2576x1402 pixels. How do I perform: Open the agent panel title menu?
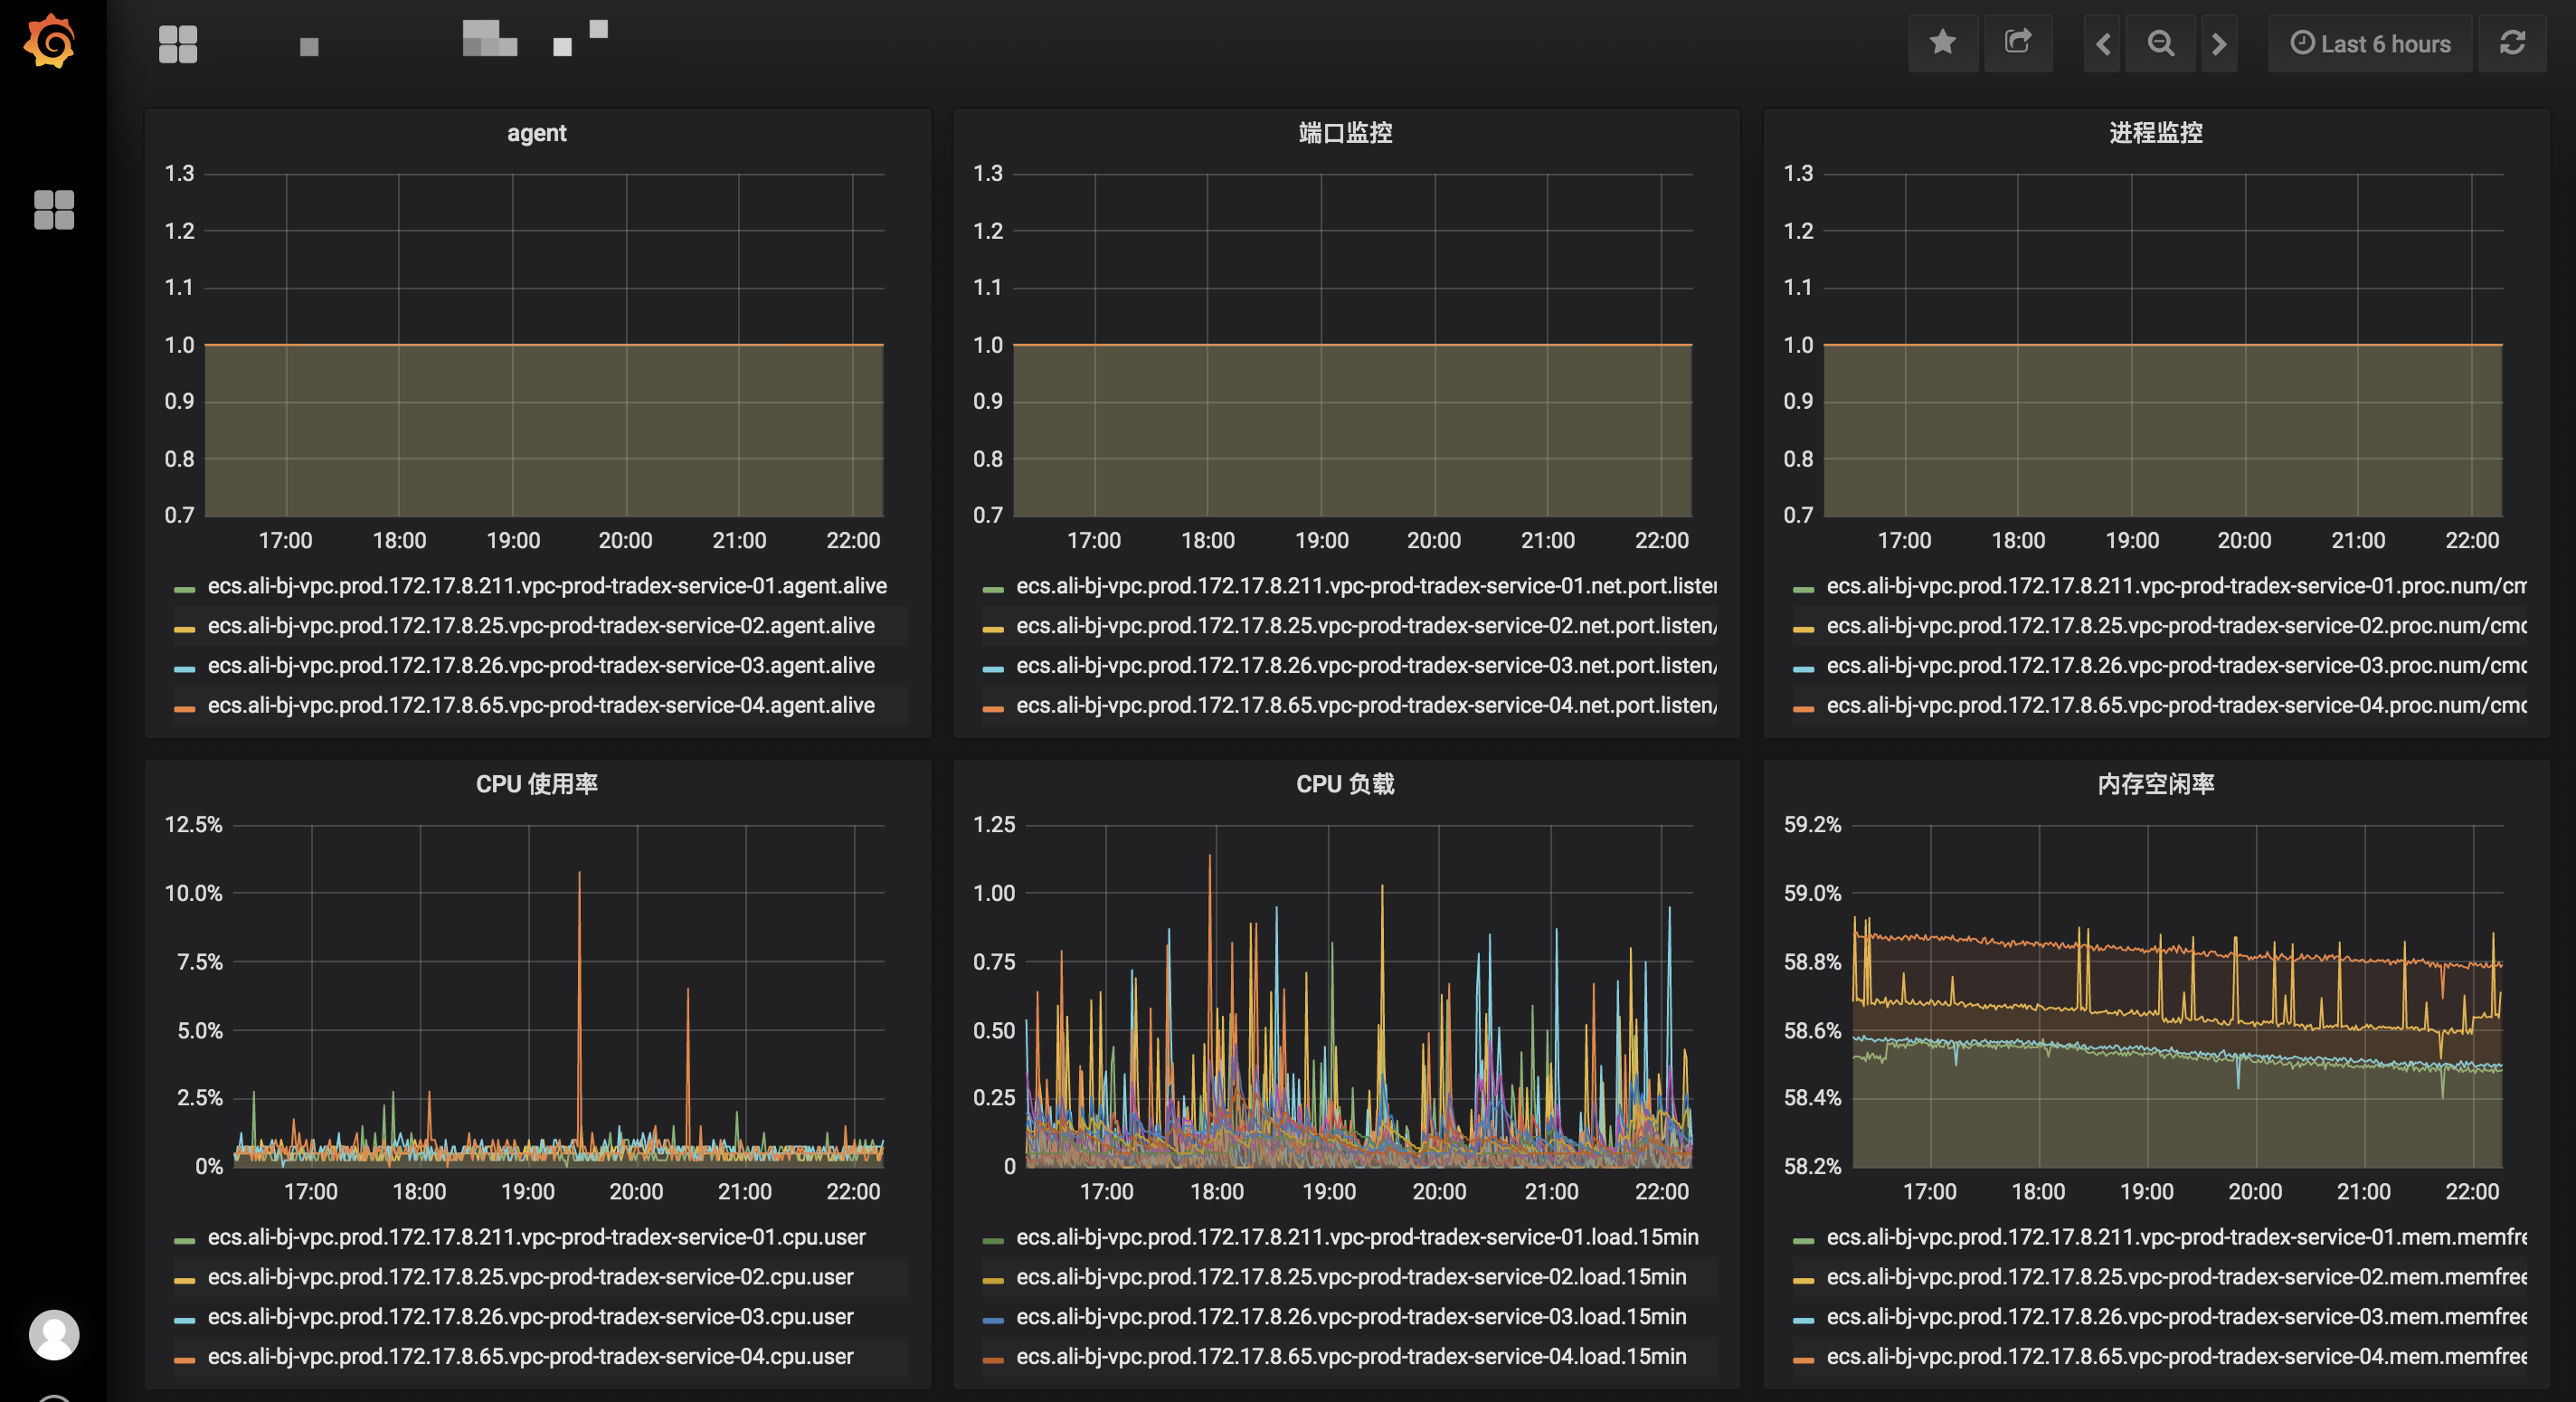tap(536, 133)
